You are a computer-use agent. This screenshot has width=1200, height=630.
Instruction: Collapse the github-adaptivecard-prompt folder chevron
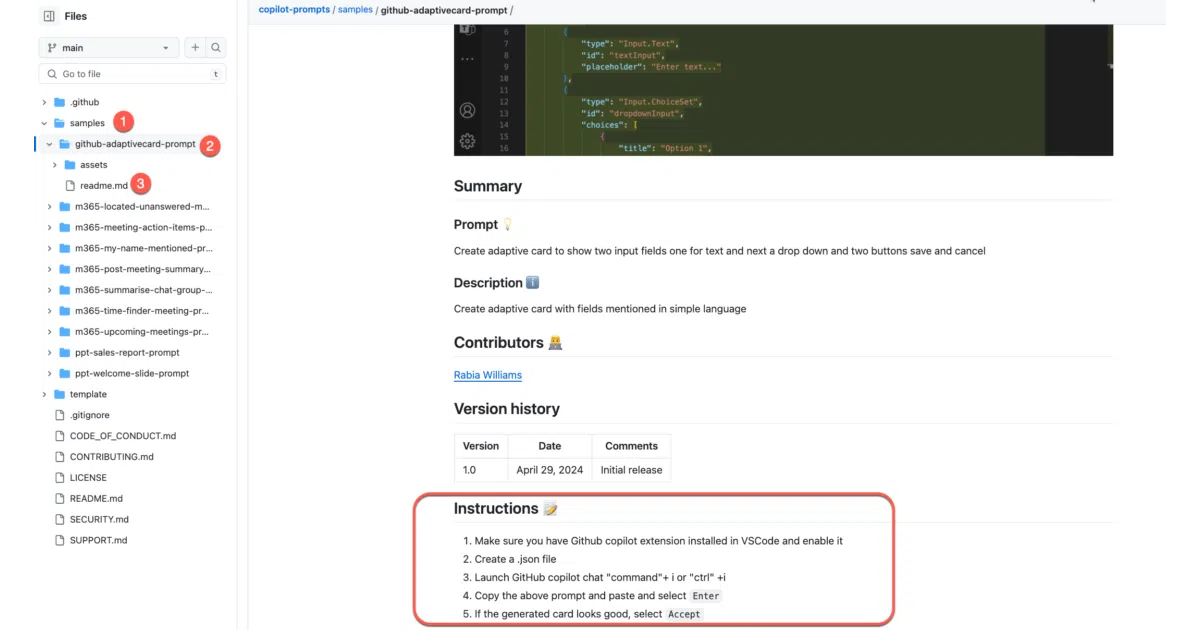(49, 144)
